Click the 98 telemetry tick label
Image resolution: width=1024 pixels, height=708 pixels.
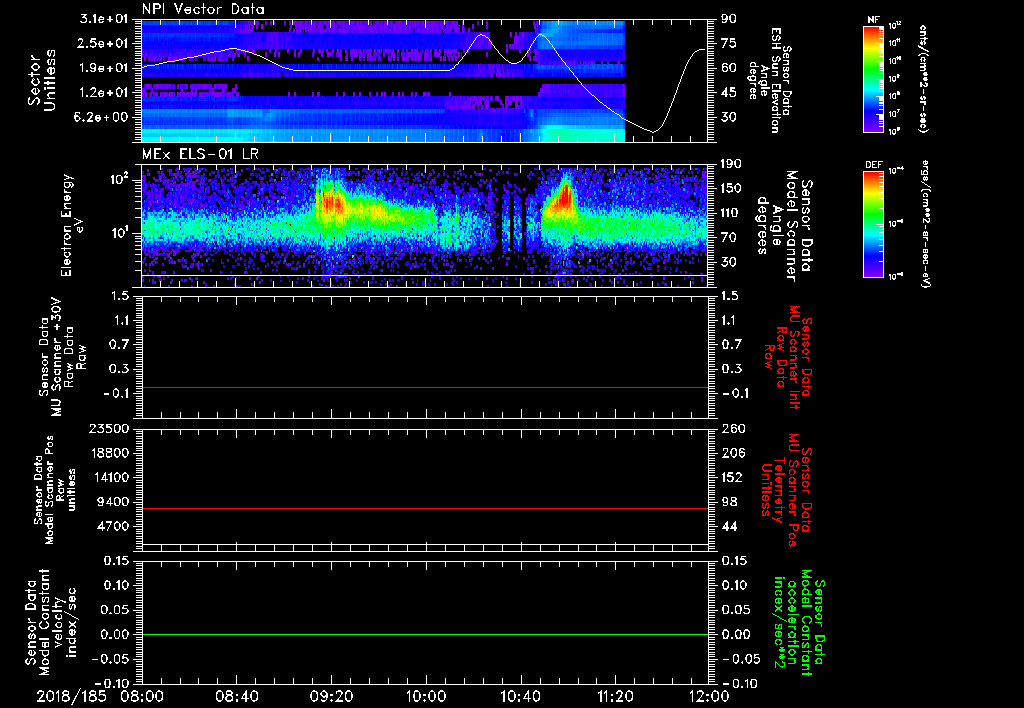[729, 502]
